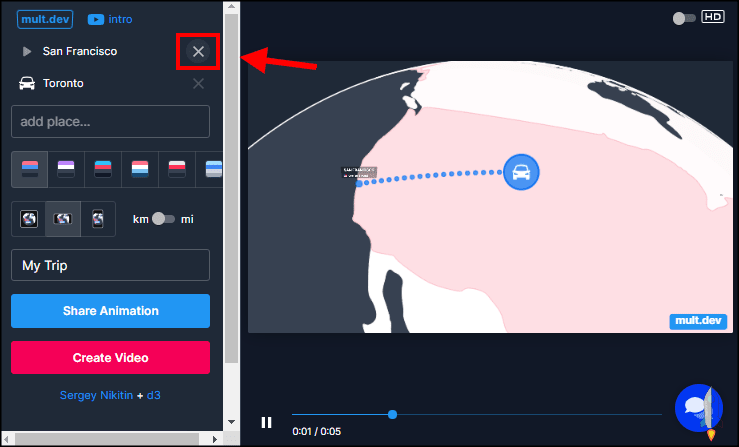The width and height of the screenshot is (739, 447).
Task: Choose the red and cyan map theme
Action: (103, 169)
